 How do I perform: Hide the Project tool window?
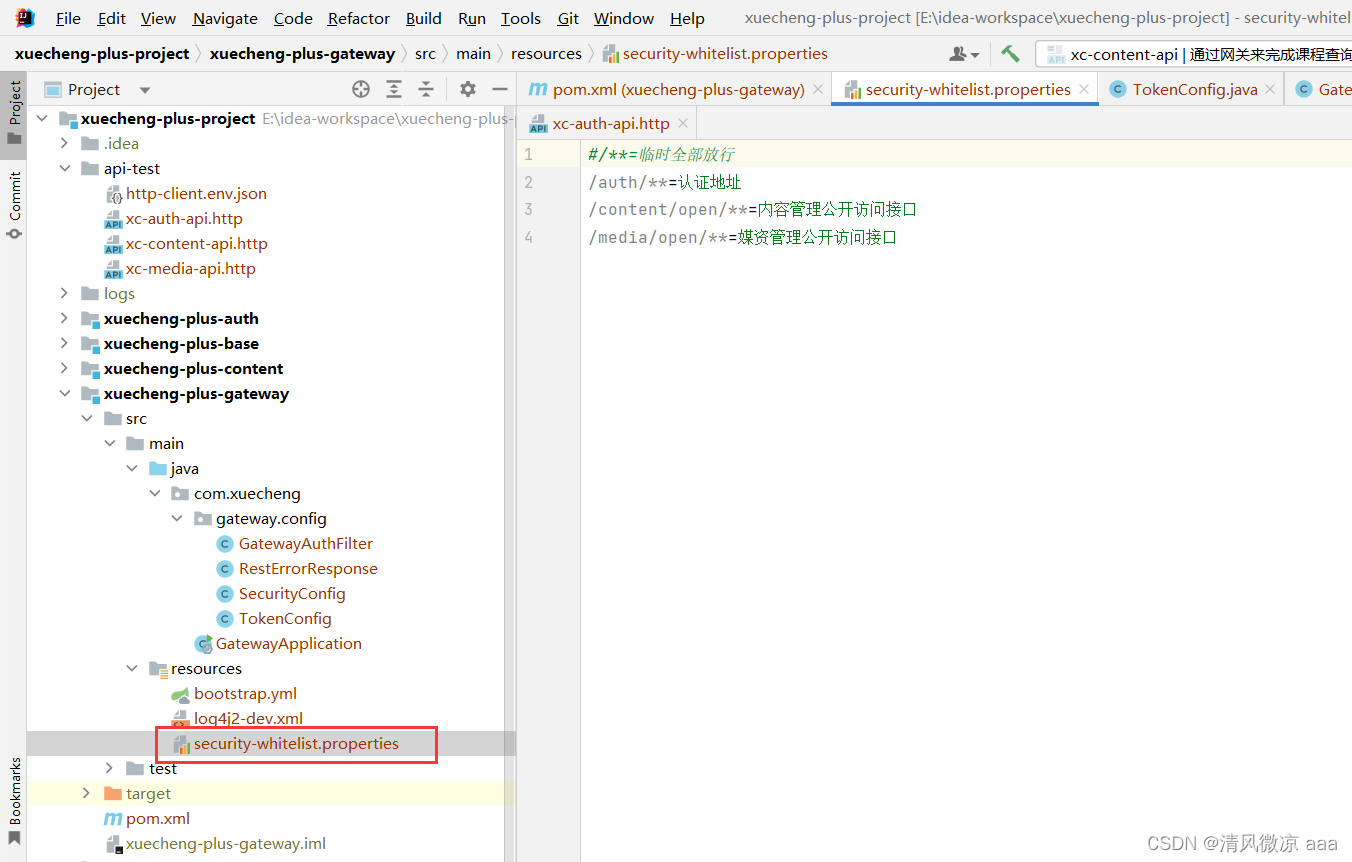(x=498, y=89)
